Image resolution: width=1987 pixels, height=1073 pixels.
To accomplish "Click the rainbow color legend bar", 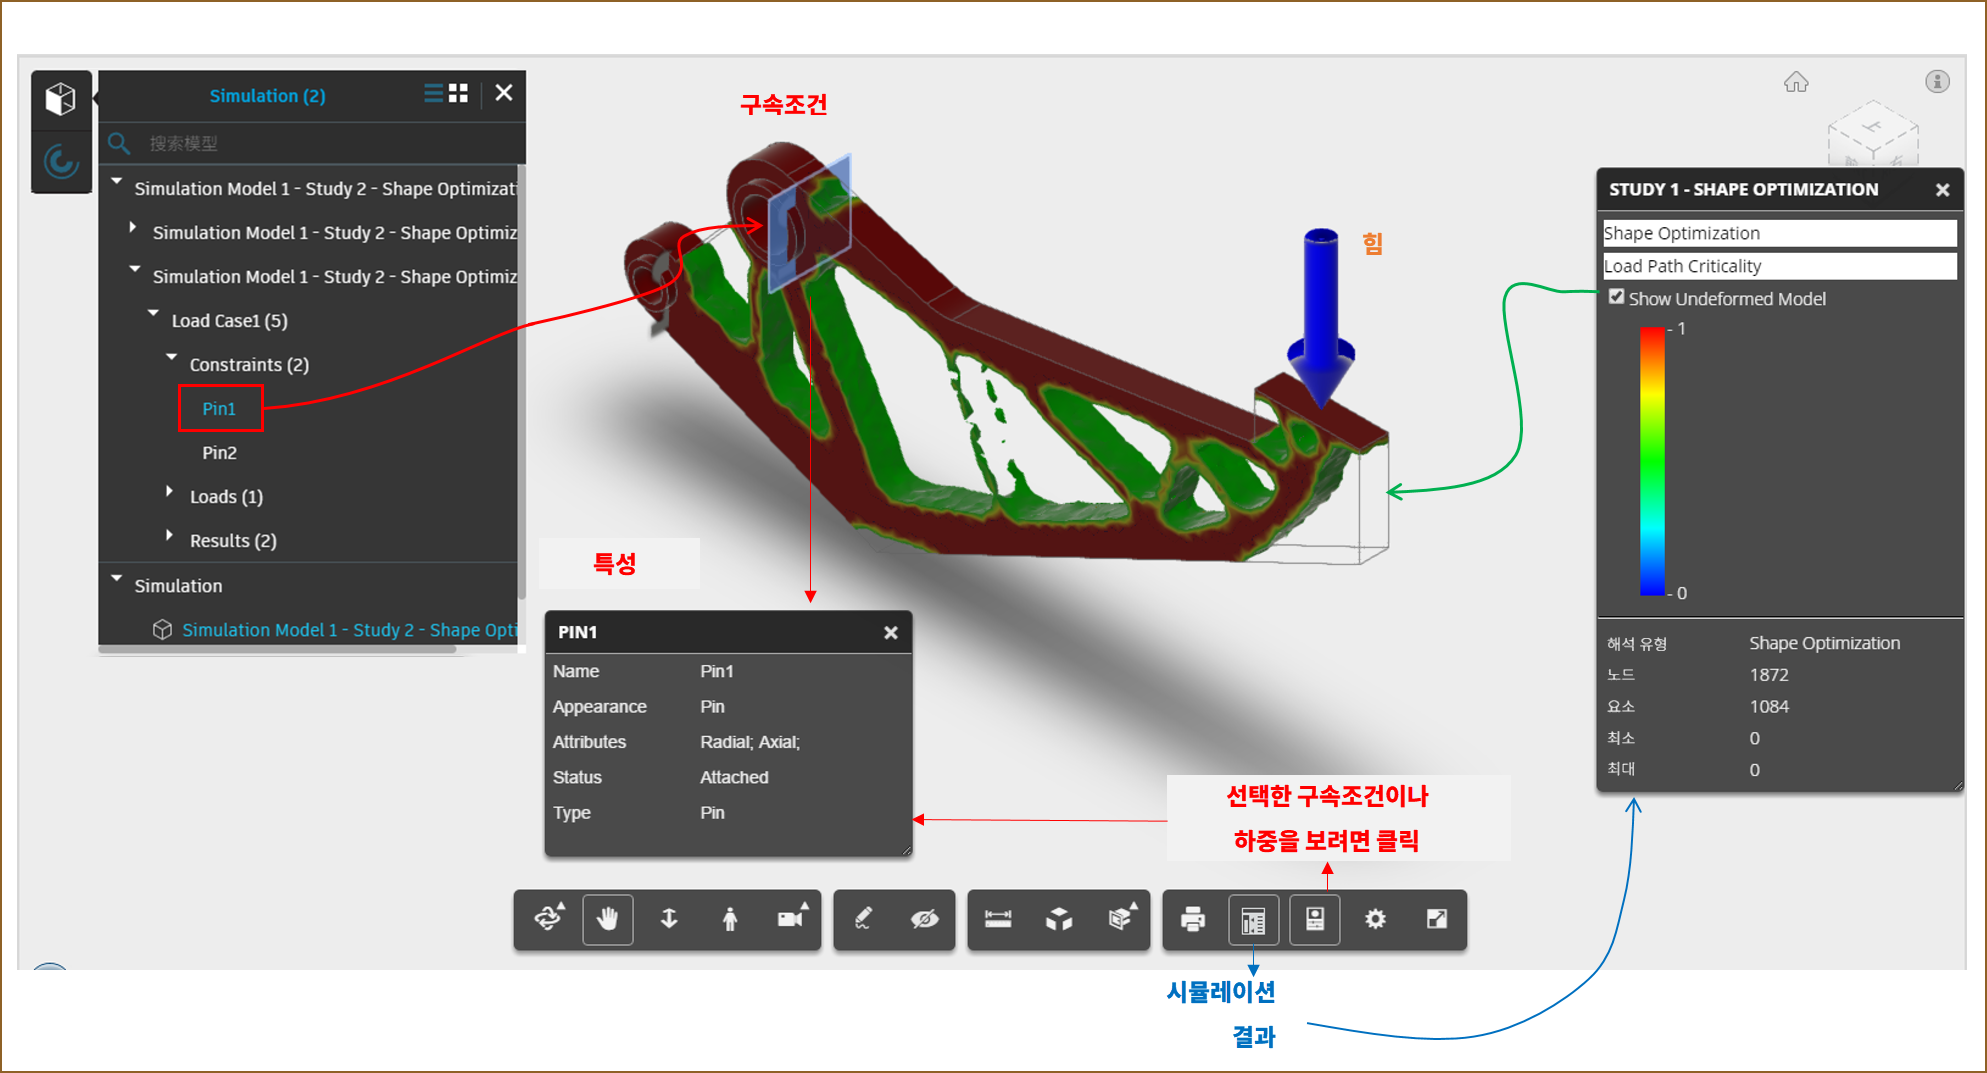I will [x=1652, y=461].
